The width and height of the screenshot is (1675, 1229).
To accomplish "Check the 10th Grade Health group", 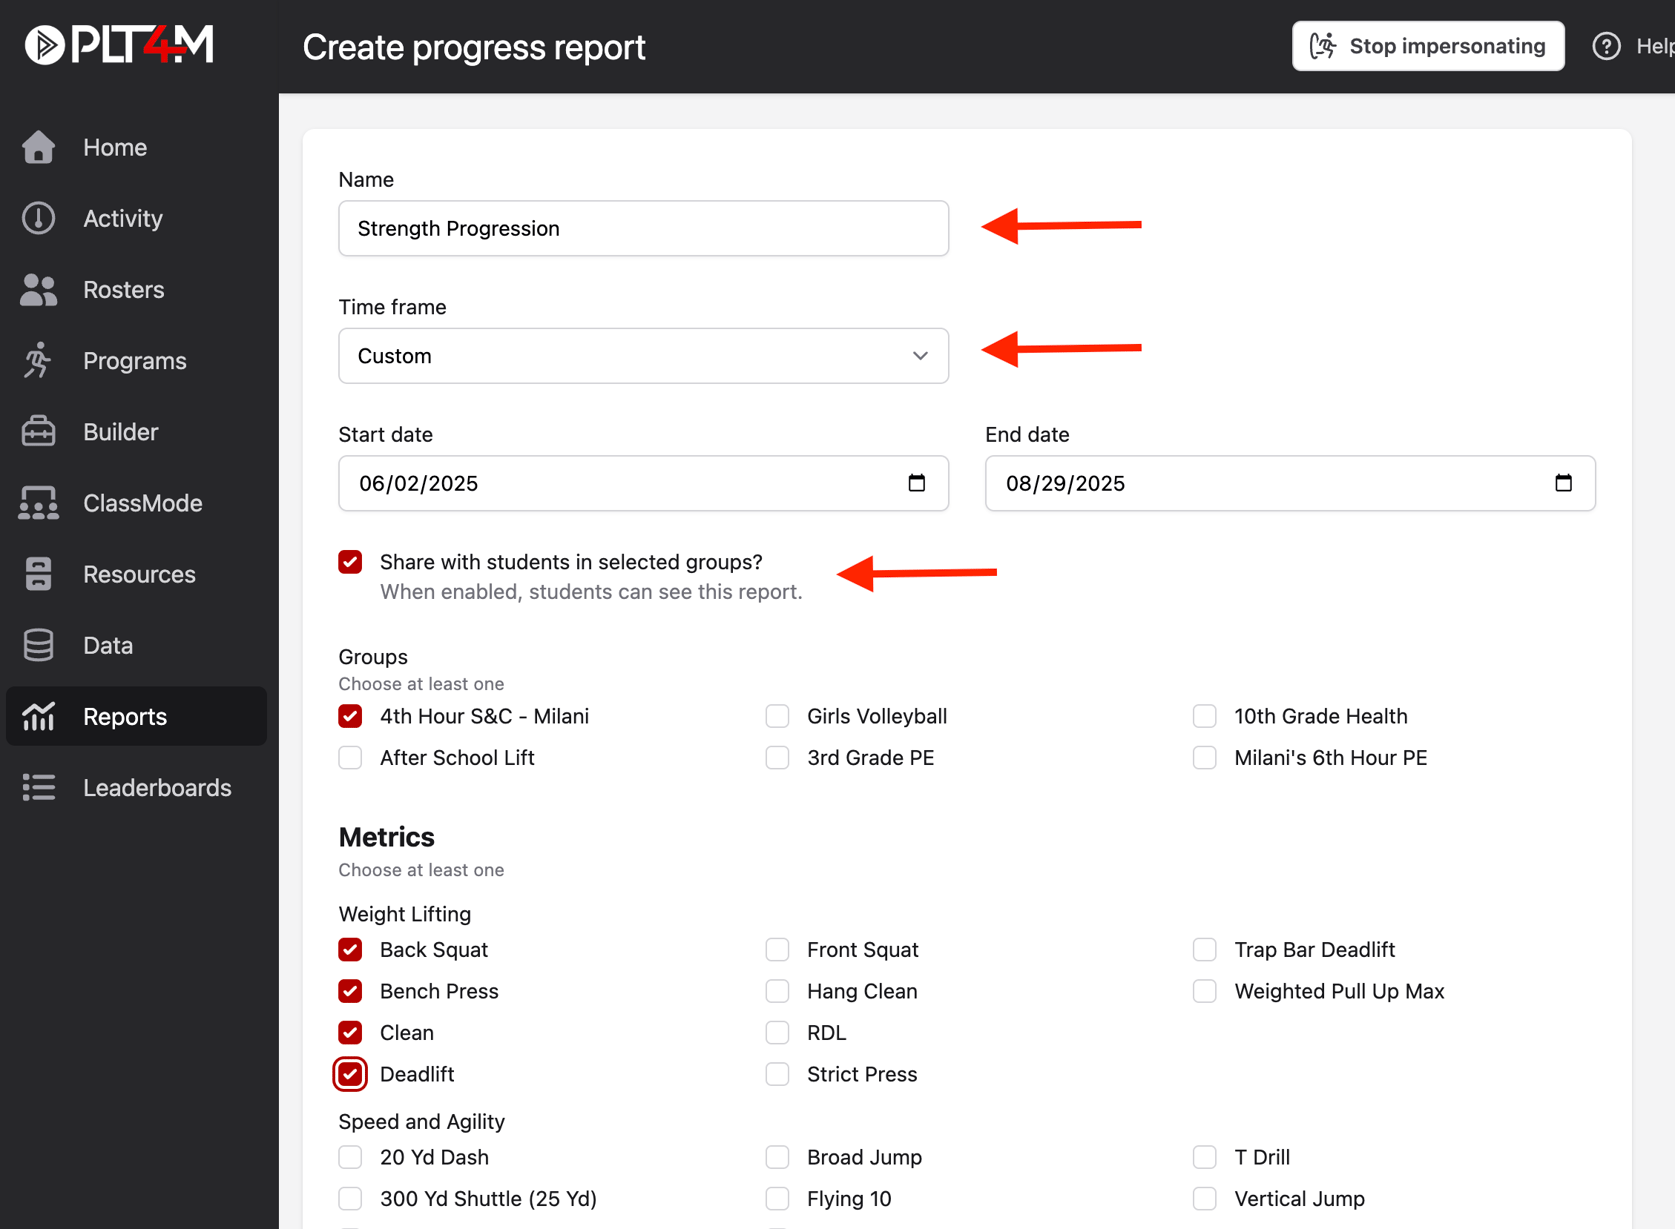I will [x=1204, y=716].
